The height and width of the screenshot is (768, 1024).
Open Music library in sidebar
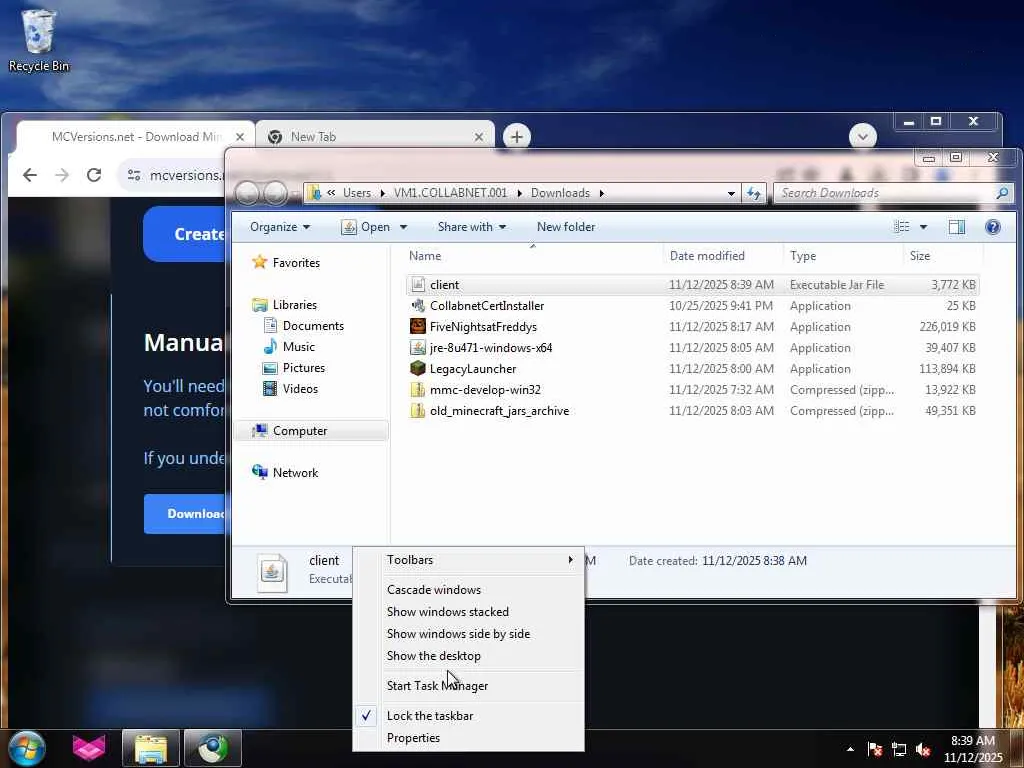pos(289,347)
